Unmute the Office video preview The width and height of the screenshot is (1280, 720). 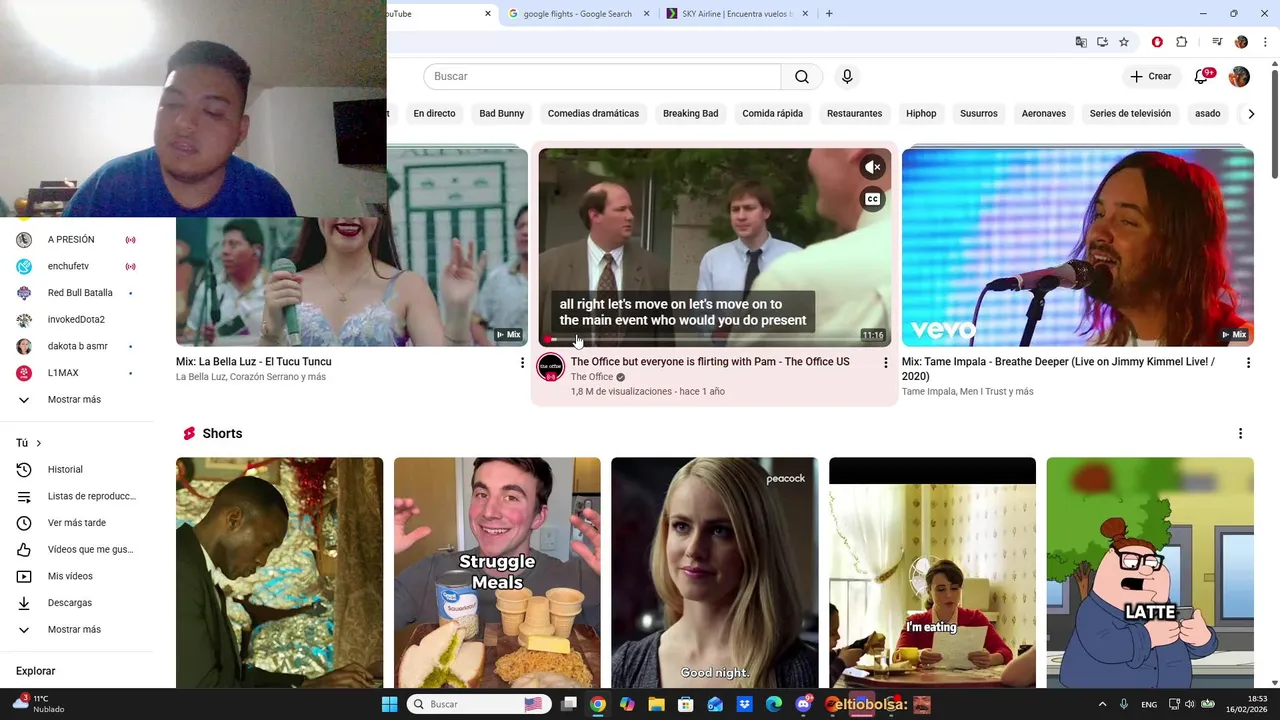point(872,167)
